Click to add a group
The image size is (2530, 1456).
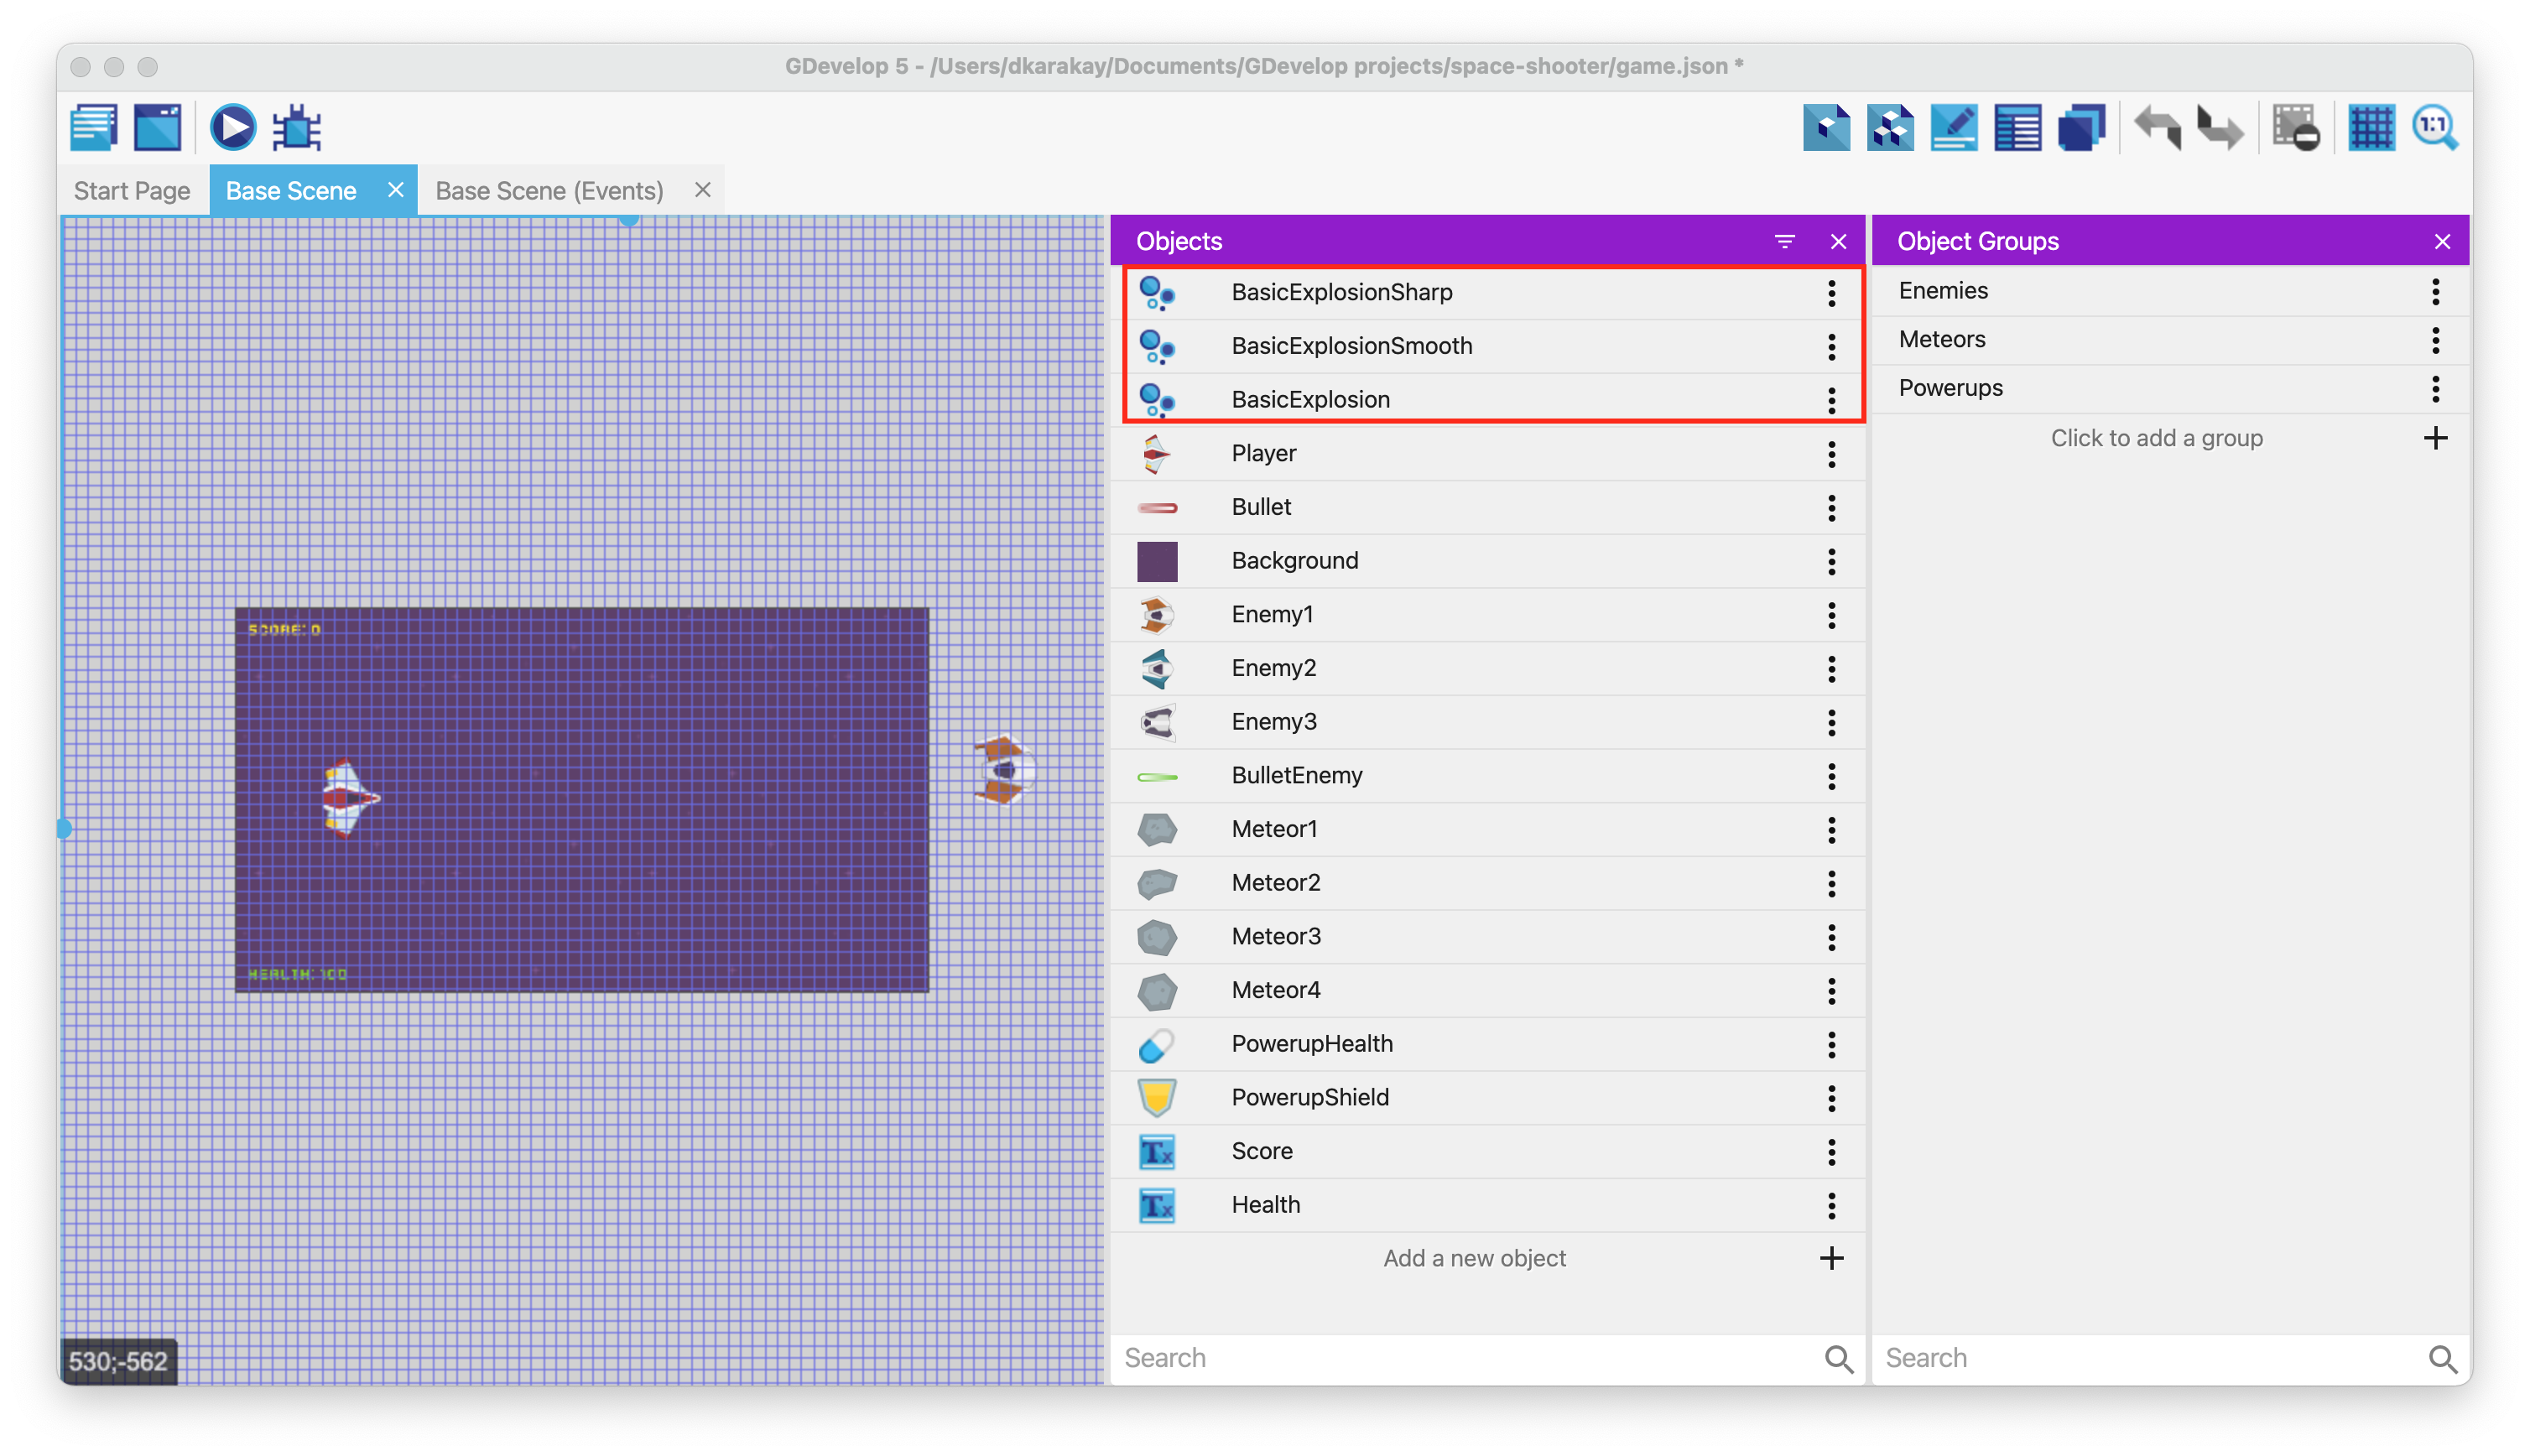click(x=2156, y=438)
